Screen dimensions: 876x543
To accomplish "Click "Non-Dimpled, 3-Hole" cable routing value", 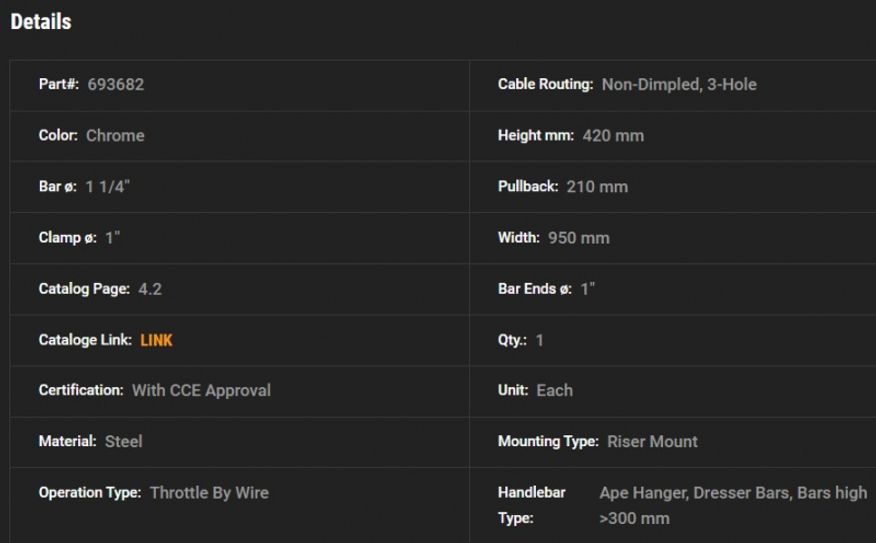I will (x=679, y=85).
